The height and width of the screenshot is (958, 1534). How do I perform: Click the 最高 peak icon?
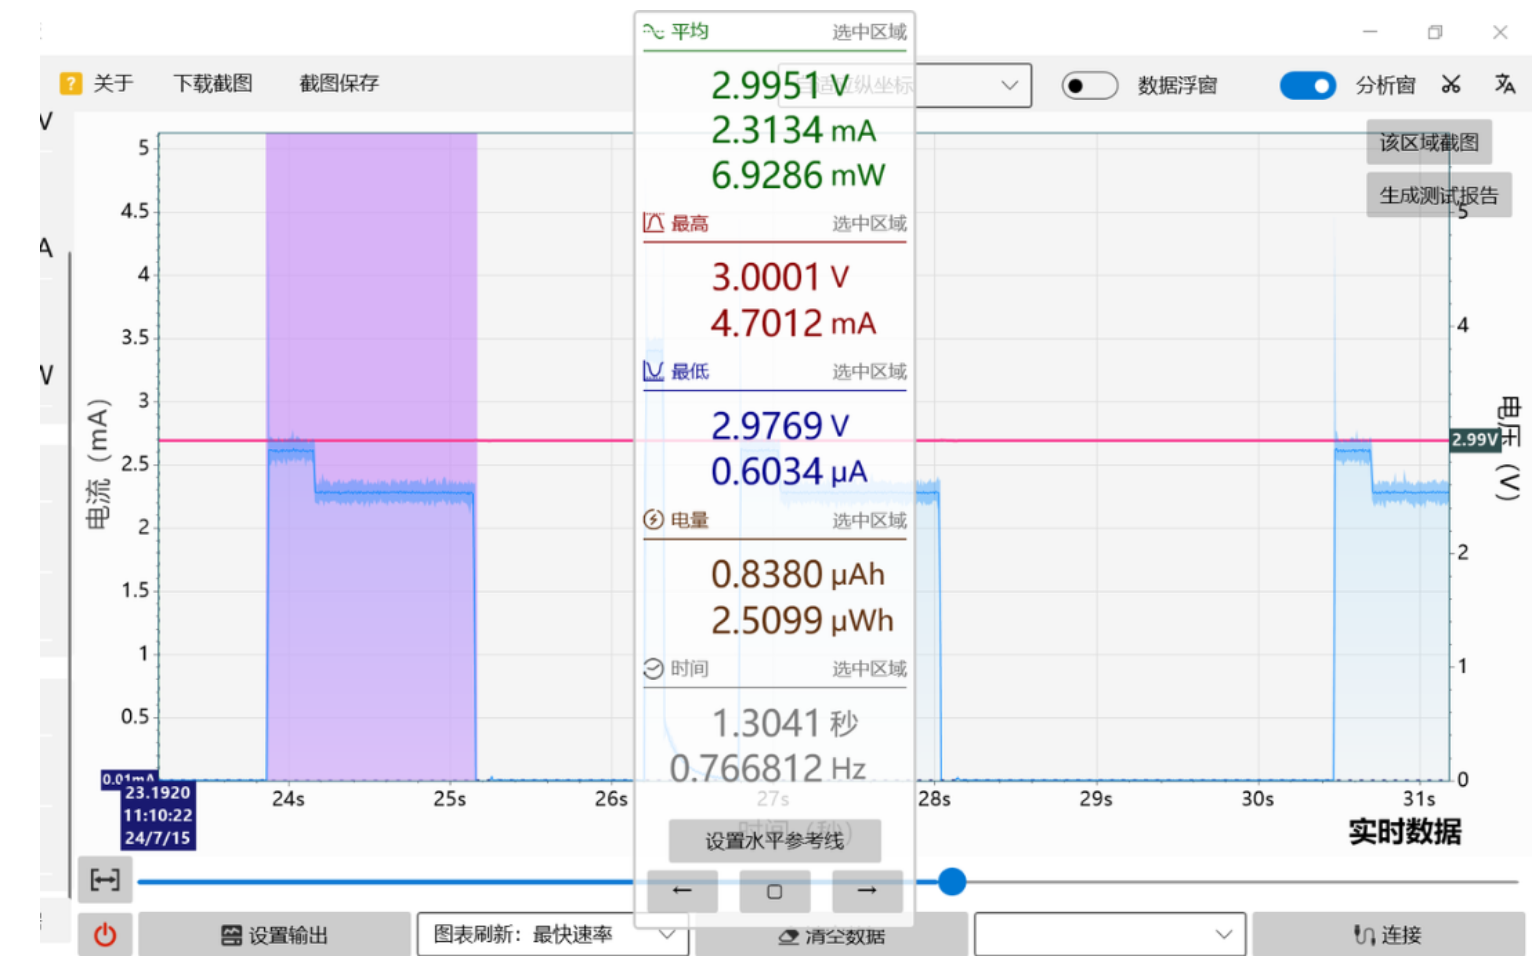click(x=653, y=223)
